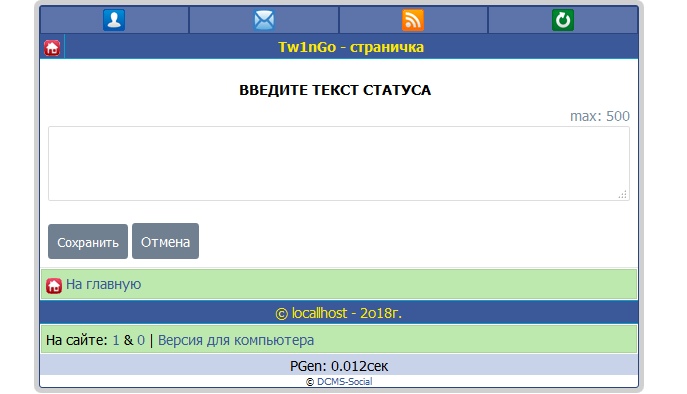The width and height of the screenshot is (687, 394).
Task: Click the online users count 1
Action: pyautogui.click(x=116, y=340)
